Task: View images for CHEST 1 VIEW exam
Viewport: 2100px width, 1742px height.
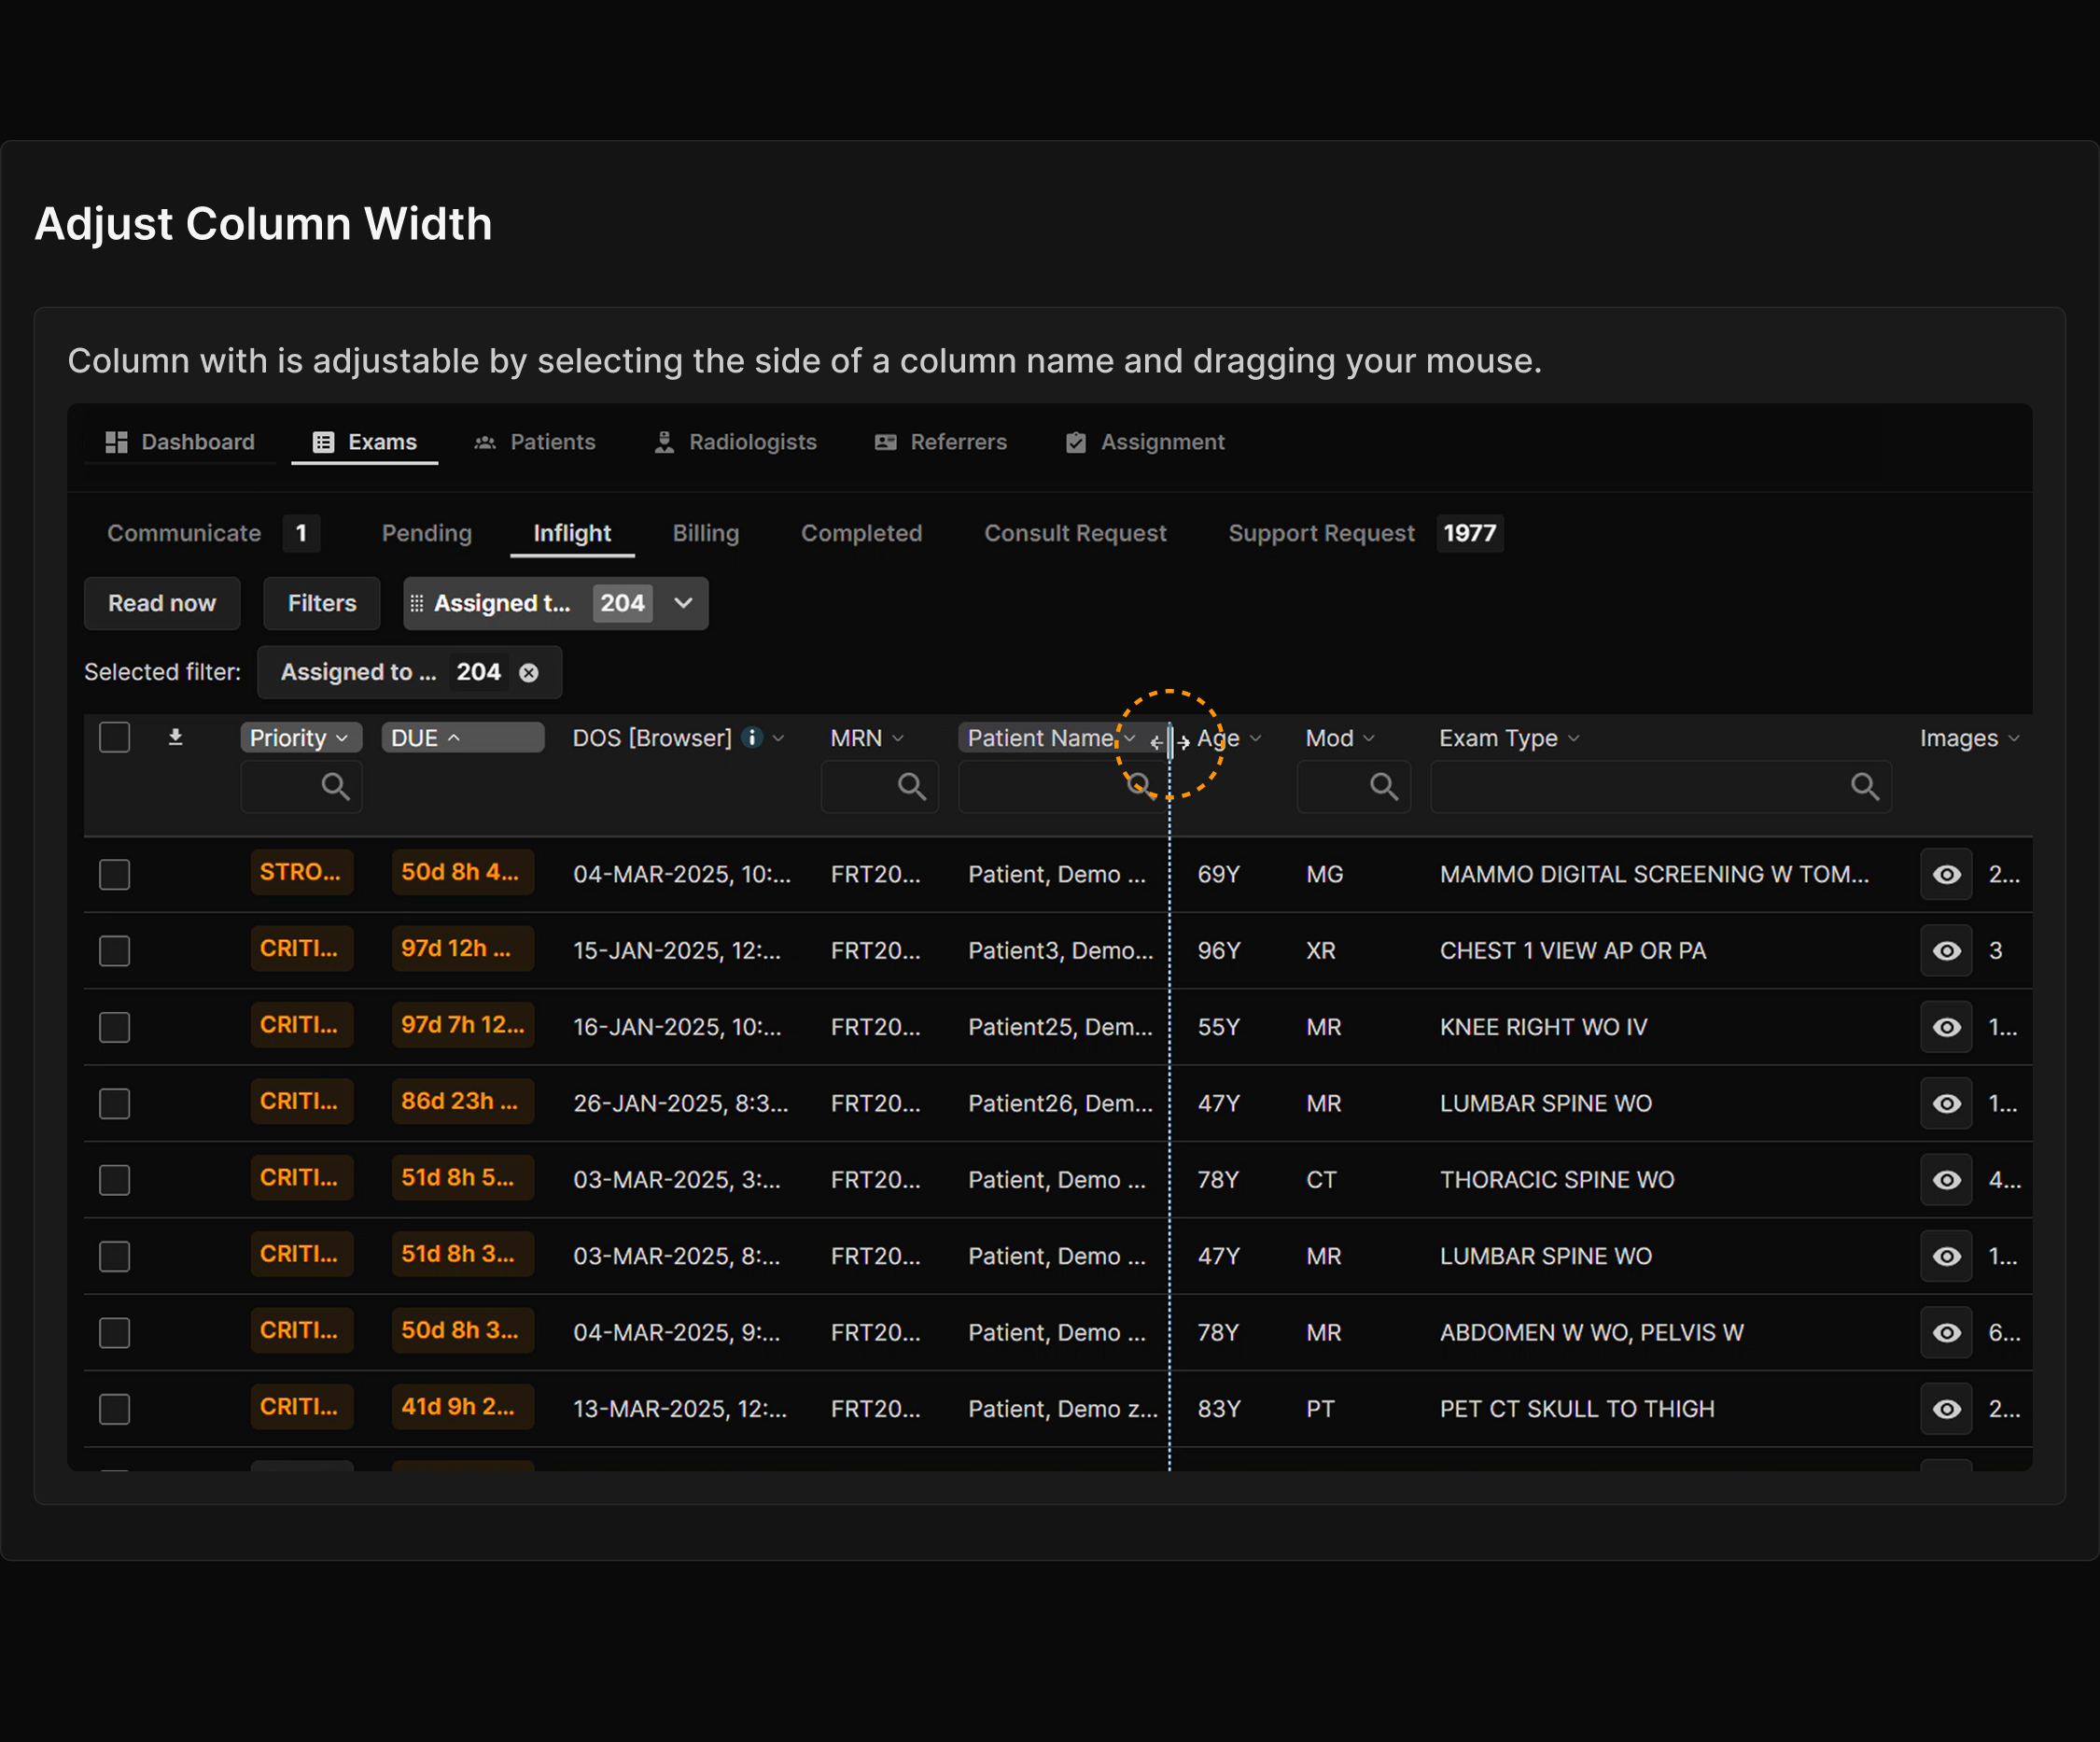Action: 1946,951
